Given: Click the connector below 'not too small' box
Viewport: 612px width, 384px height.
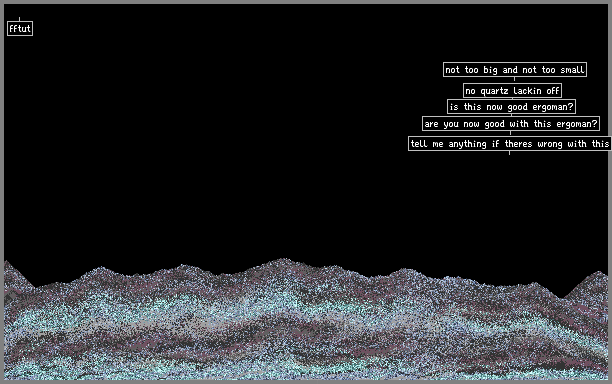Looking at the screenshot, I should click(514, 79).
